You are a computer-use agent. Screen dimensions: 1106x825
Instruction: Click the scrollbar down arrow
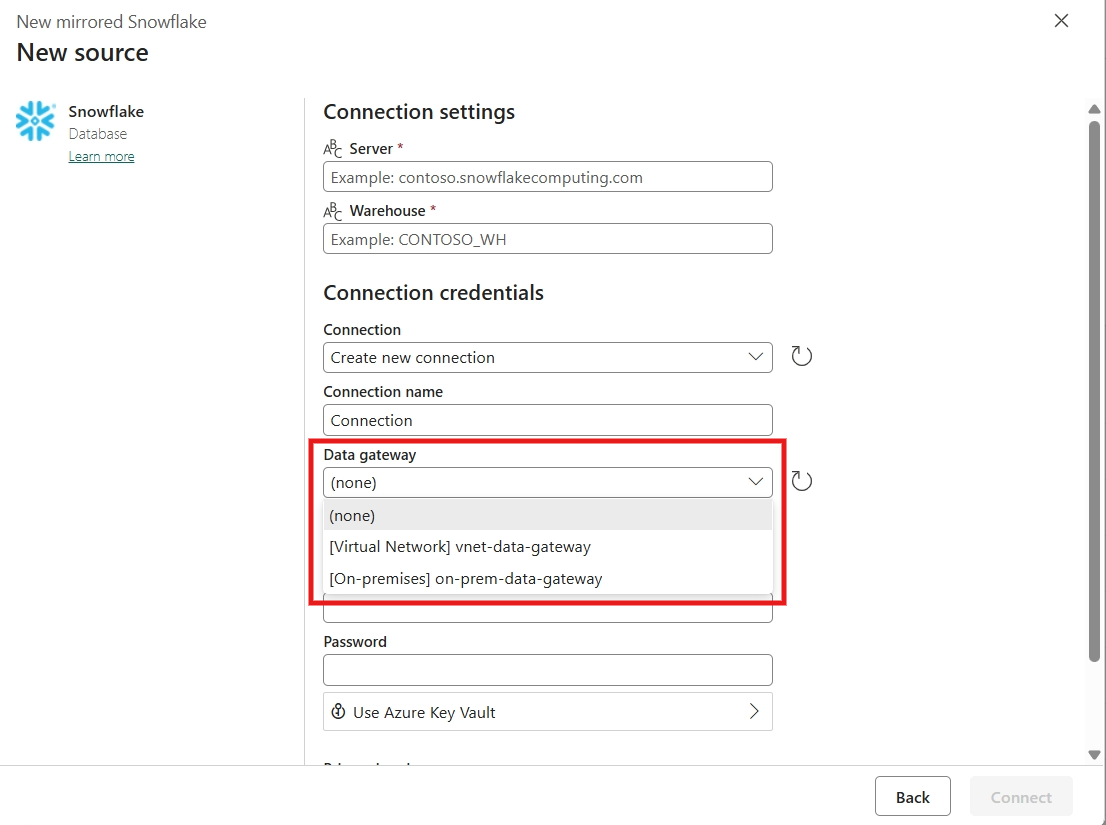tap(1095, 755)
